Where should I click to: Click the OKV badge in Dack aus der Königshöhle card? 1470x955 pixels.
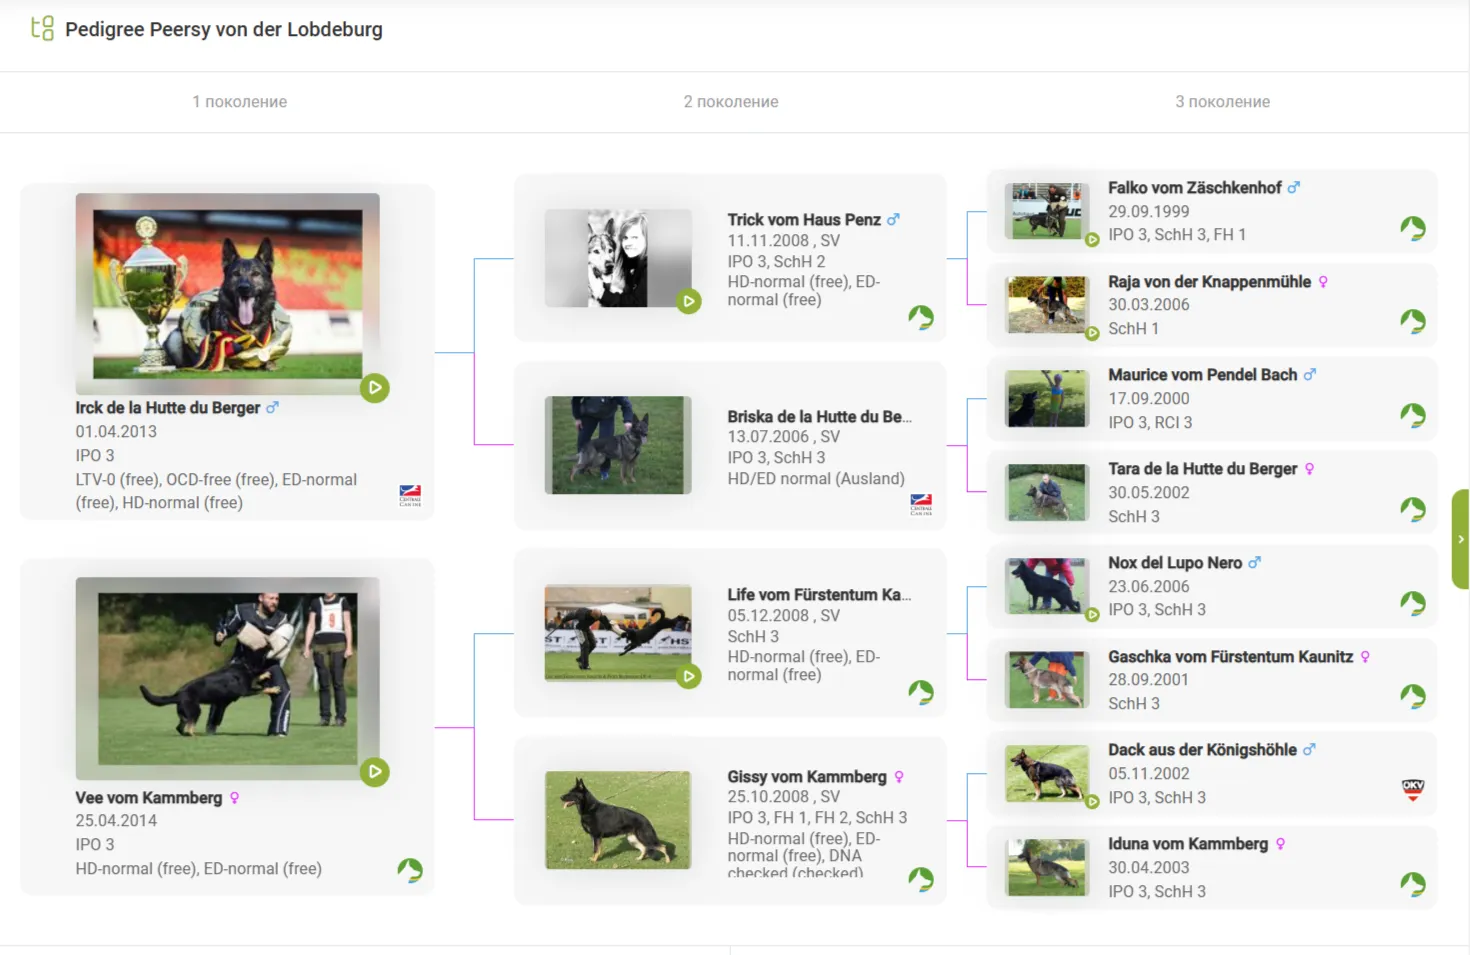click(1413, 790)
